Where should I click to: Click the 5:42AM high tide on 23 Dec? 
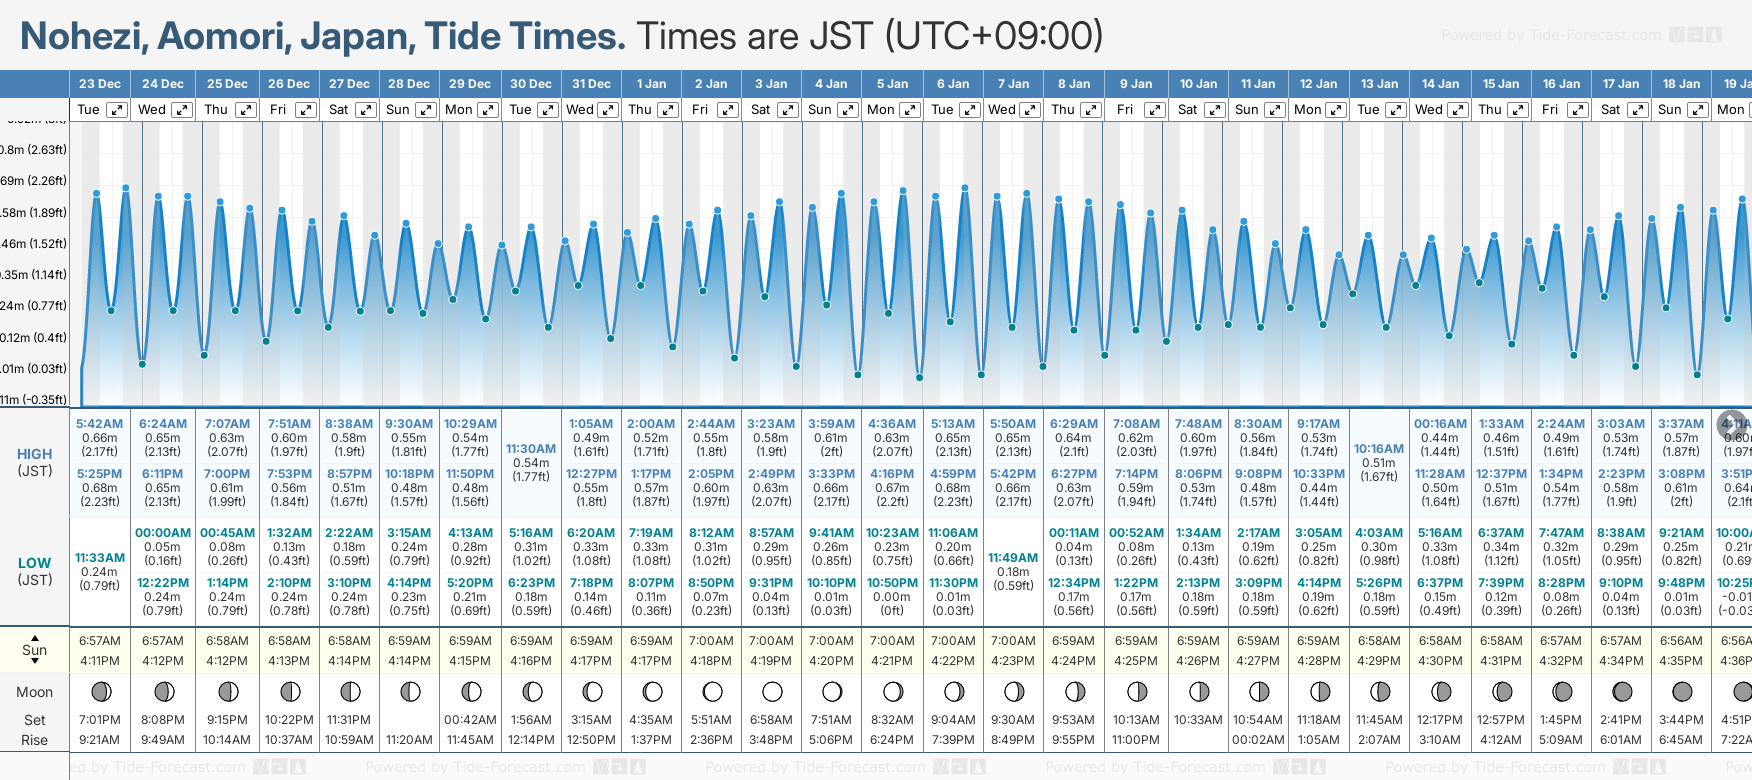pos(99,424)
